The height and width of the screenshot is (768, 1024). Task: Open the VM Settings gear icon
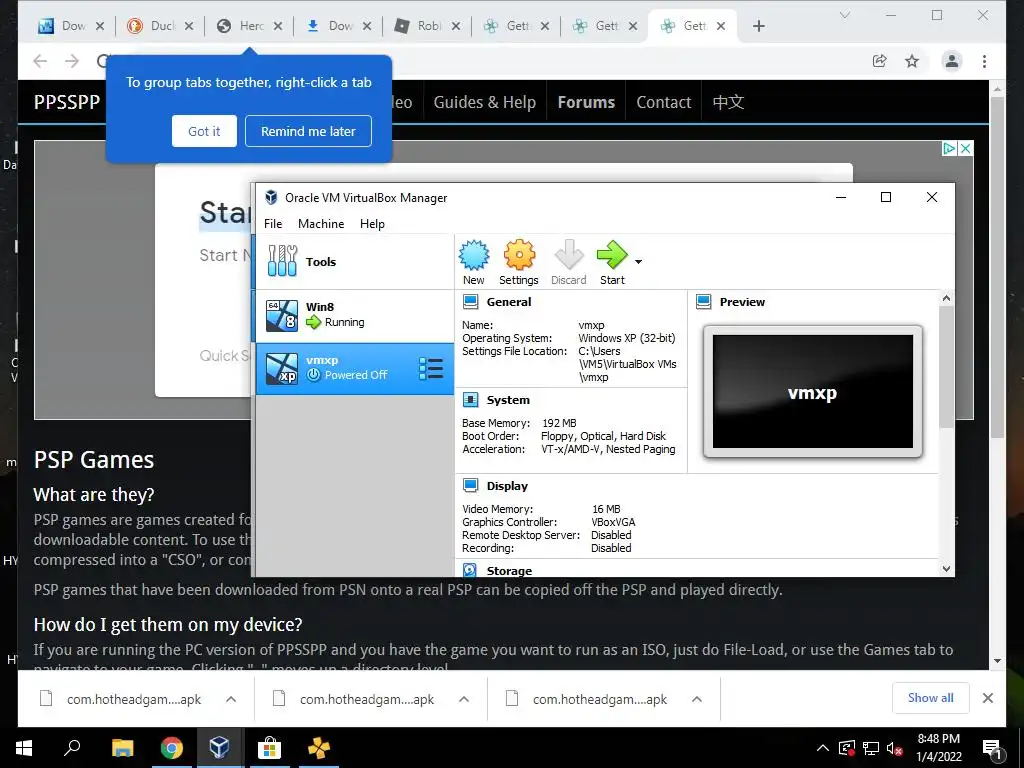coord(519,262)
